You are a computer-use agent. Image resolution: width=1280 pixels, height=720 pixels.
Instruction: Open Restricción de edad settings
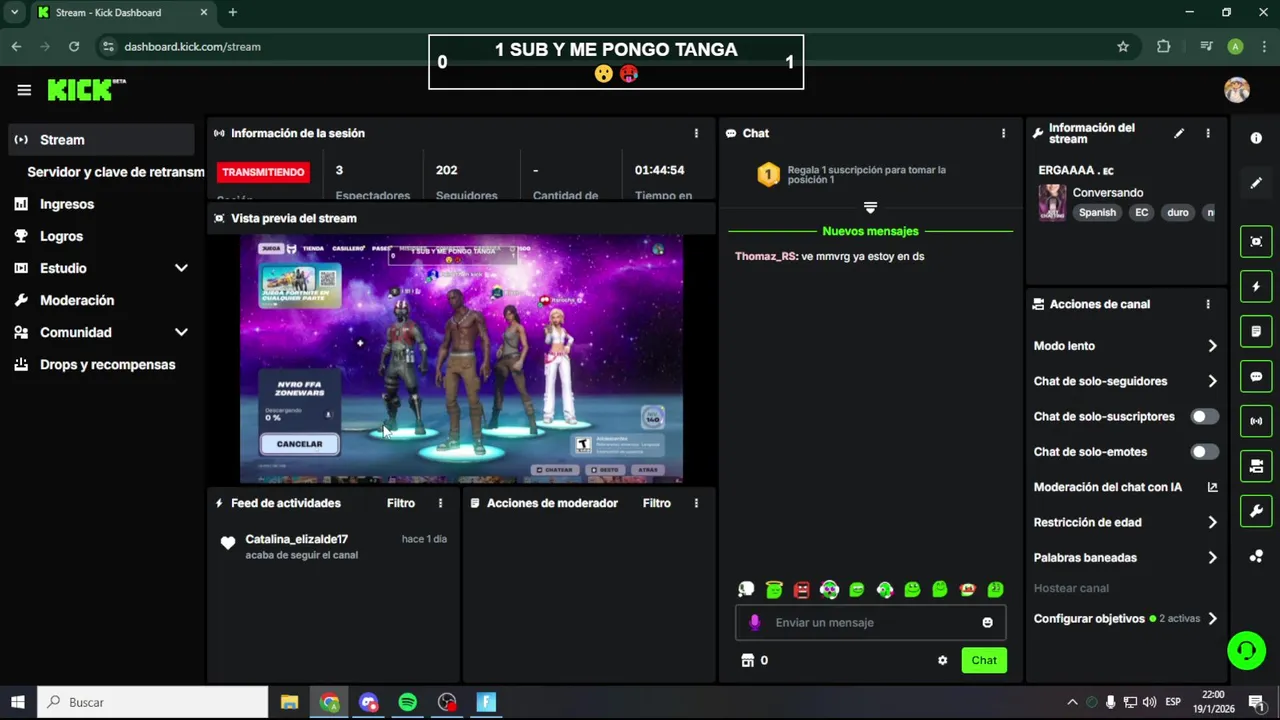point(1125,522)
